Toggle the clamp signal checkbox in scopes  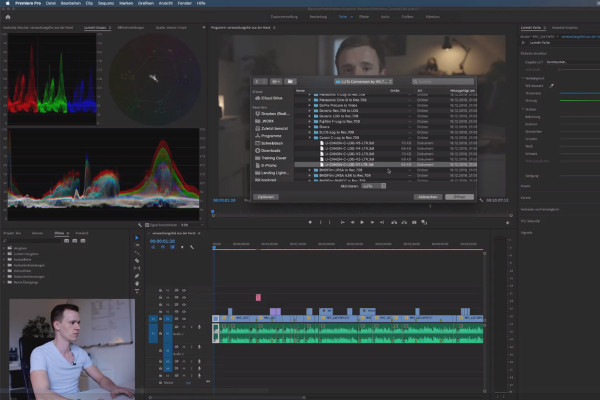147,225
